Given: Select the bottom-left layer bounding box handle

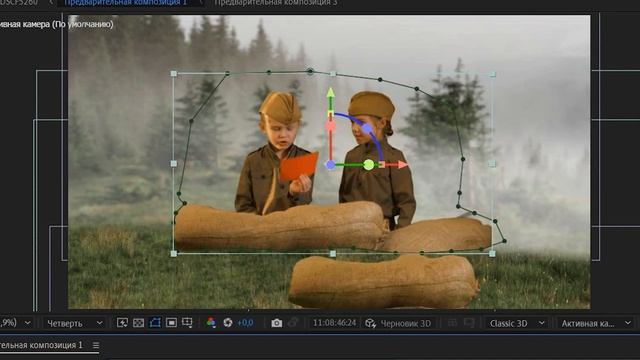Looking at the screenshot, I should point(174,253).
